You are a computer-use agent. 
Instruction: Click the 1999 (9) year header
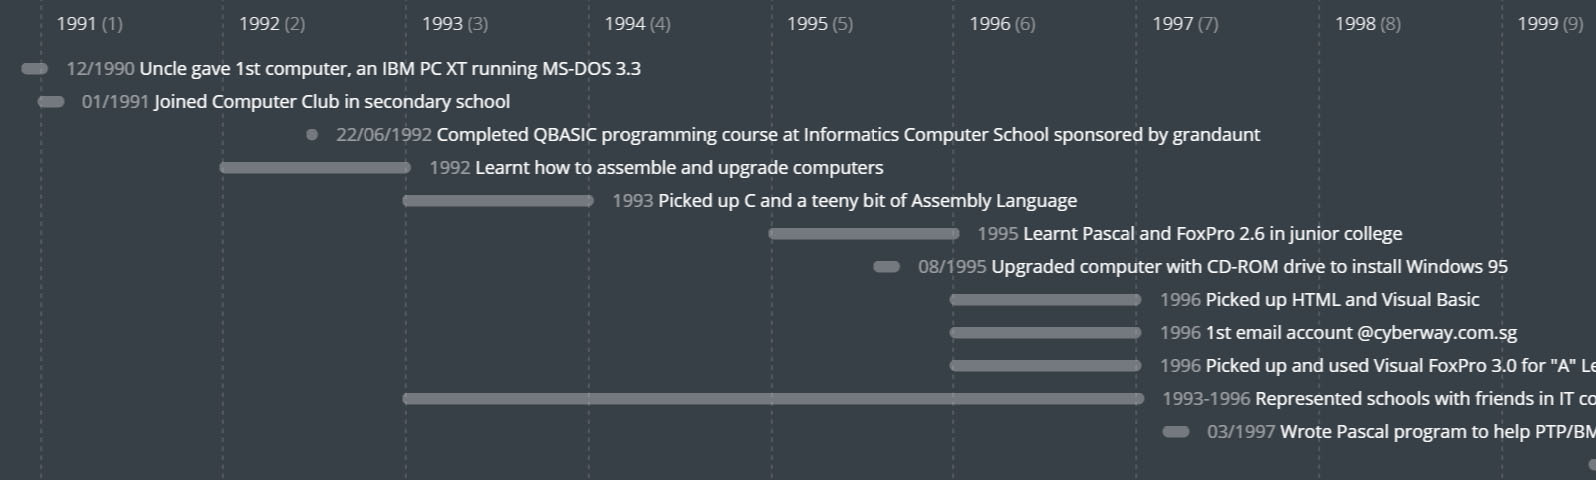(x=1549, y=24)
